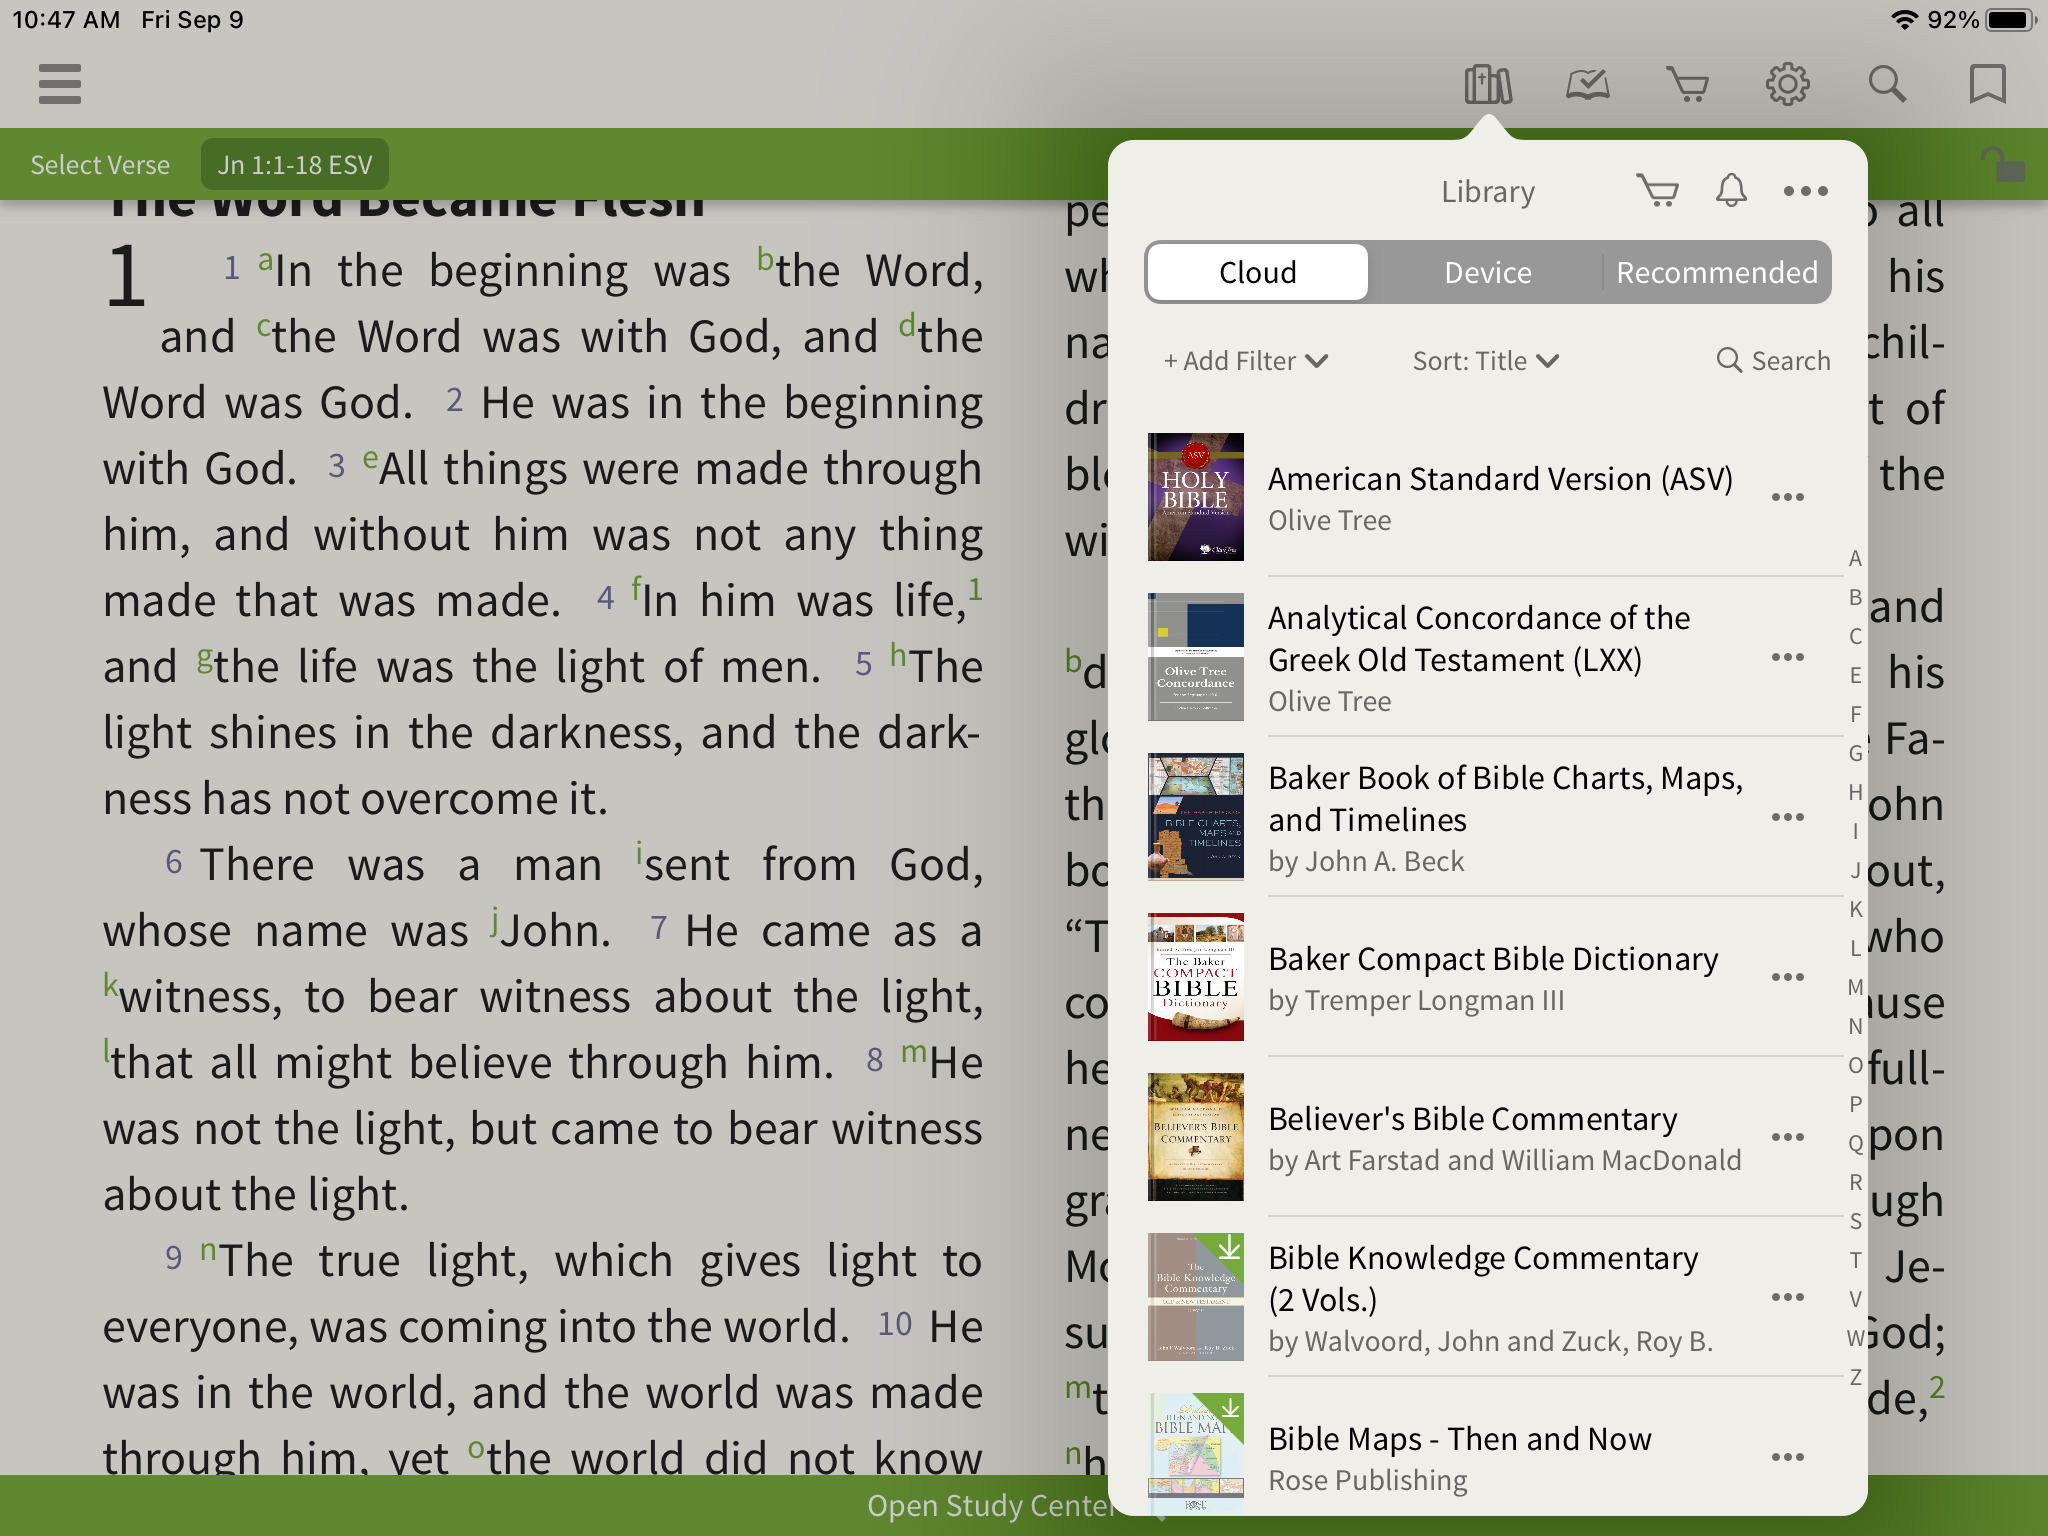Image resolution: width=2048 pixels, height=1536 pixels.
Task: Open the reading plan checkmark book icon
Action: (1588, 84)
